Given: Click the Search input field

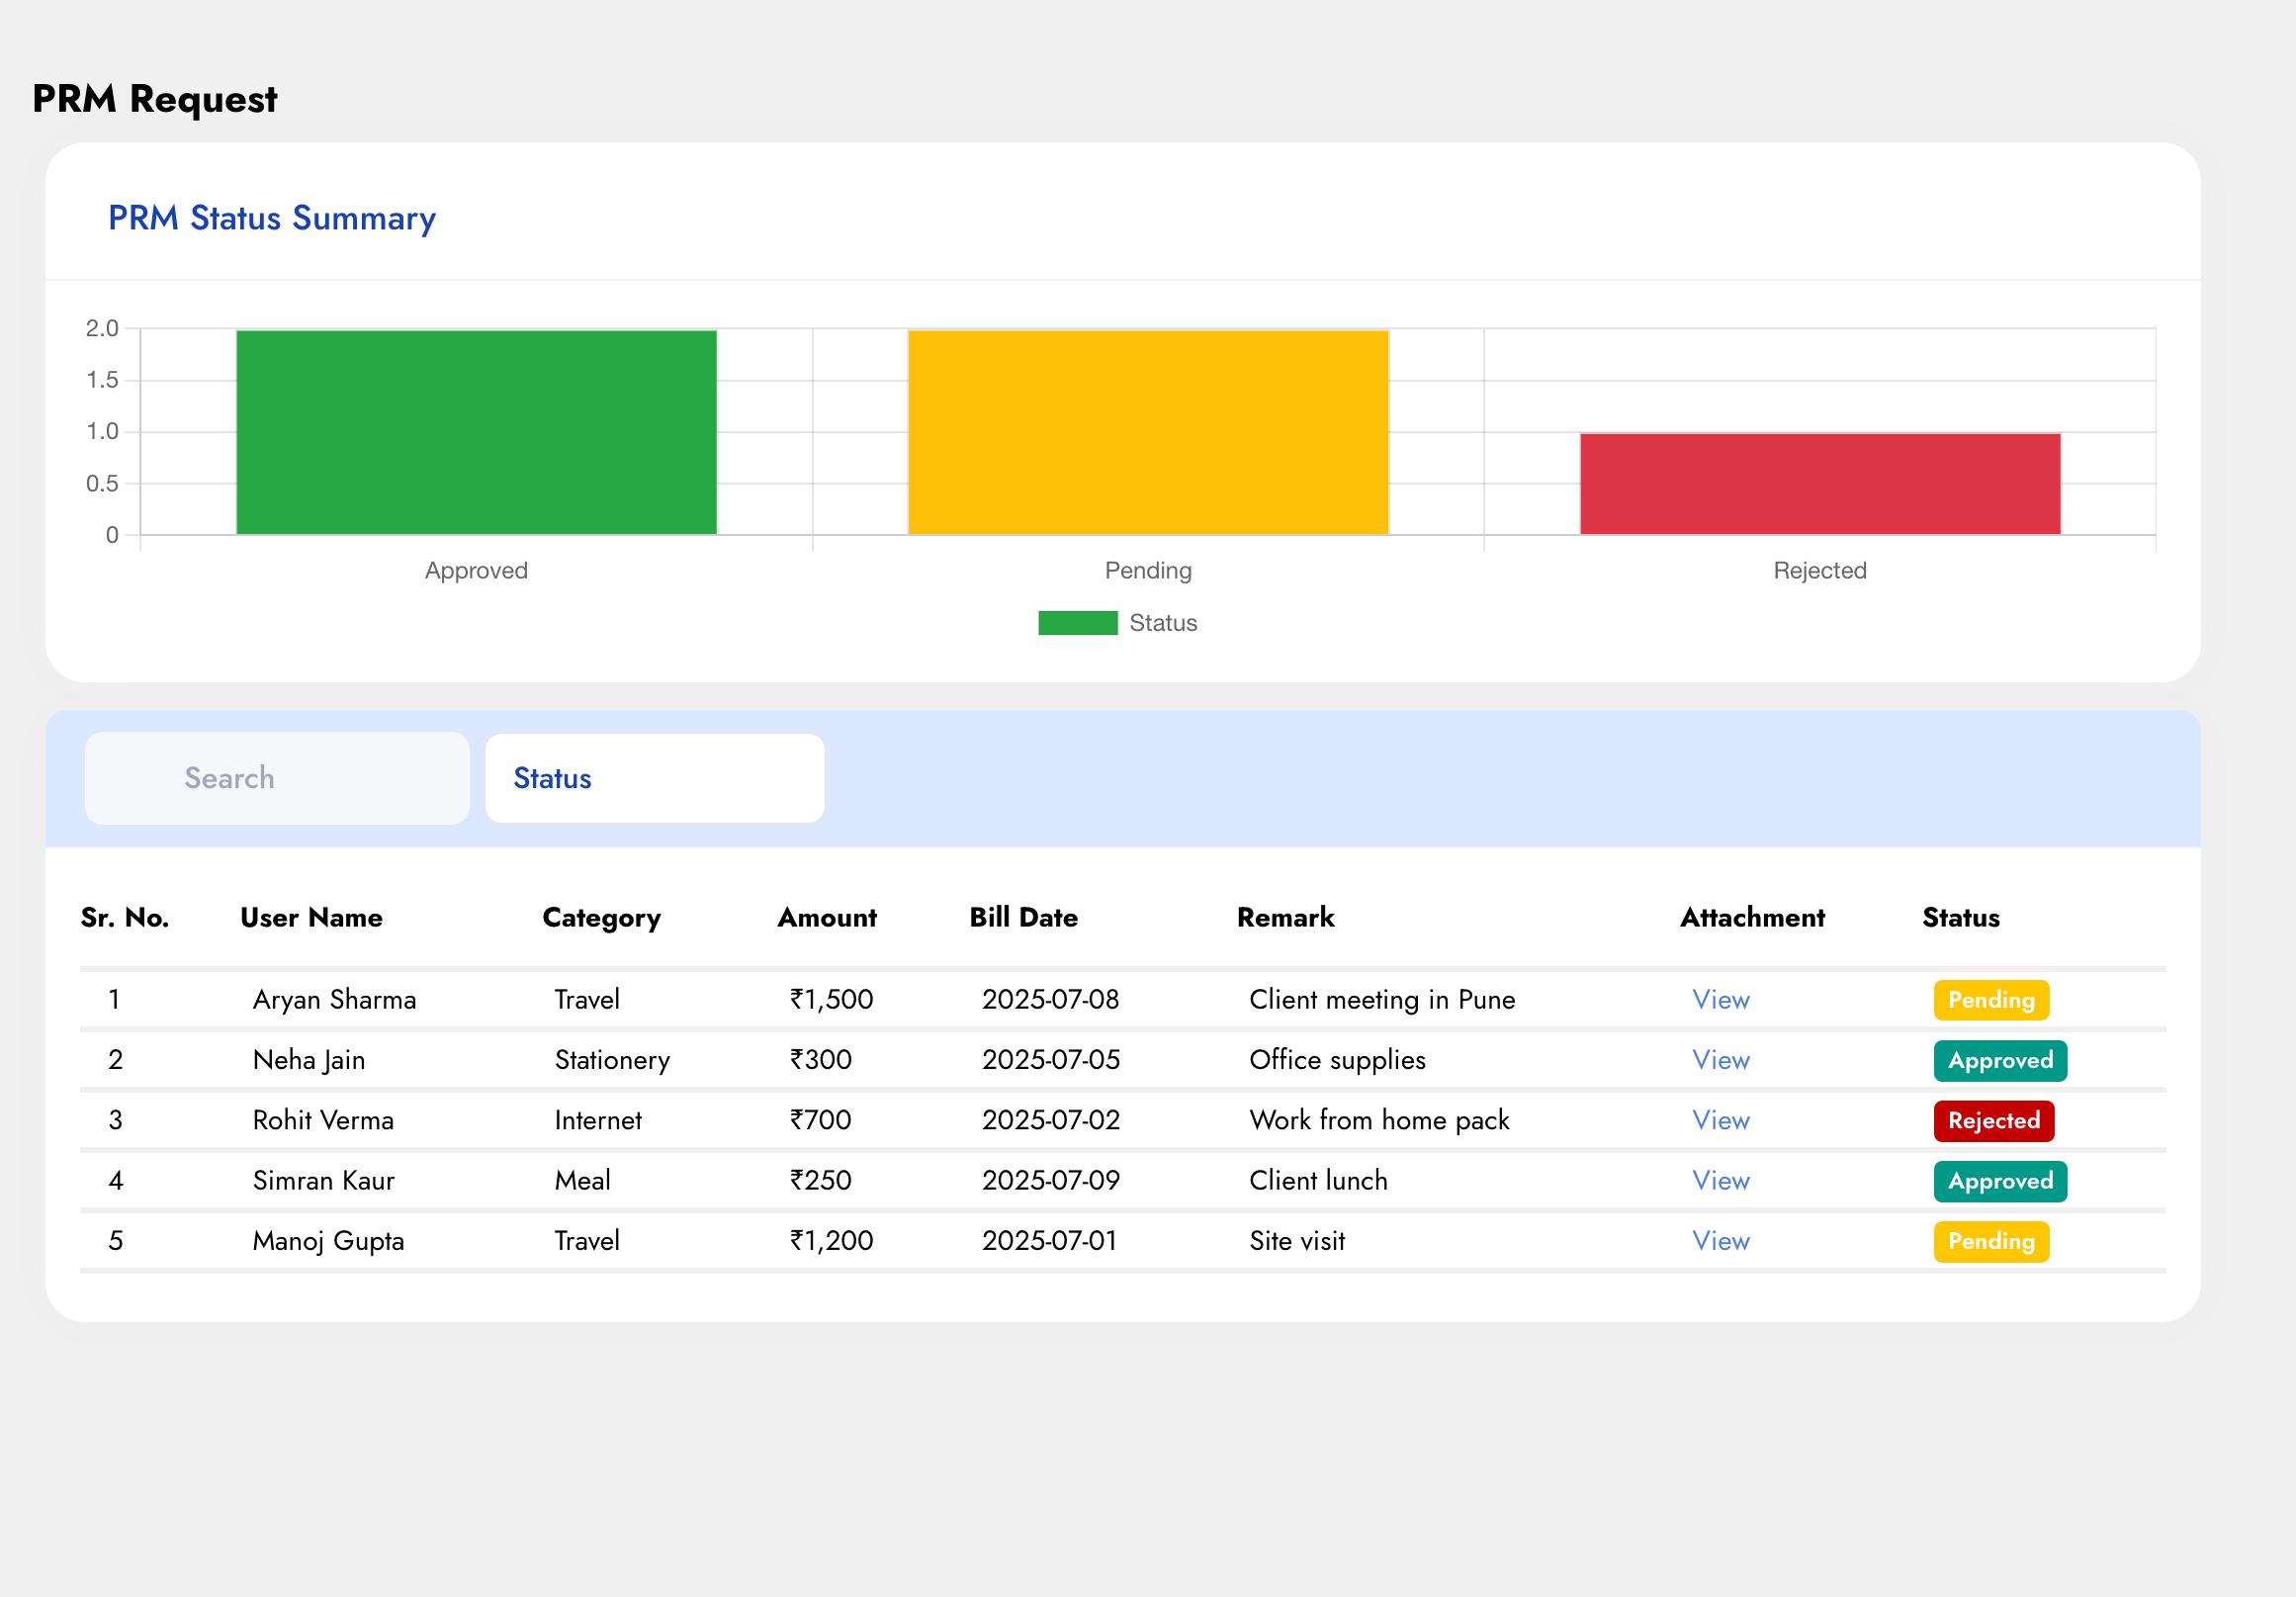Looking at the screenshot, I should point(277,778).
